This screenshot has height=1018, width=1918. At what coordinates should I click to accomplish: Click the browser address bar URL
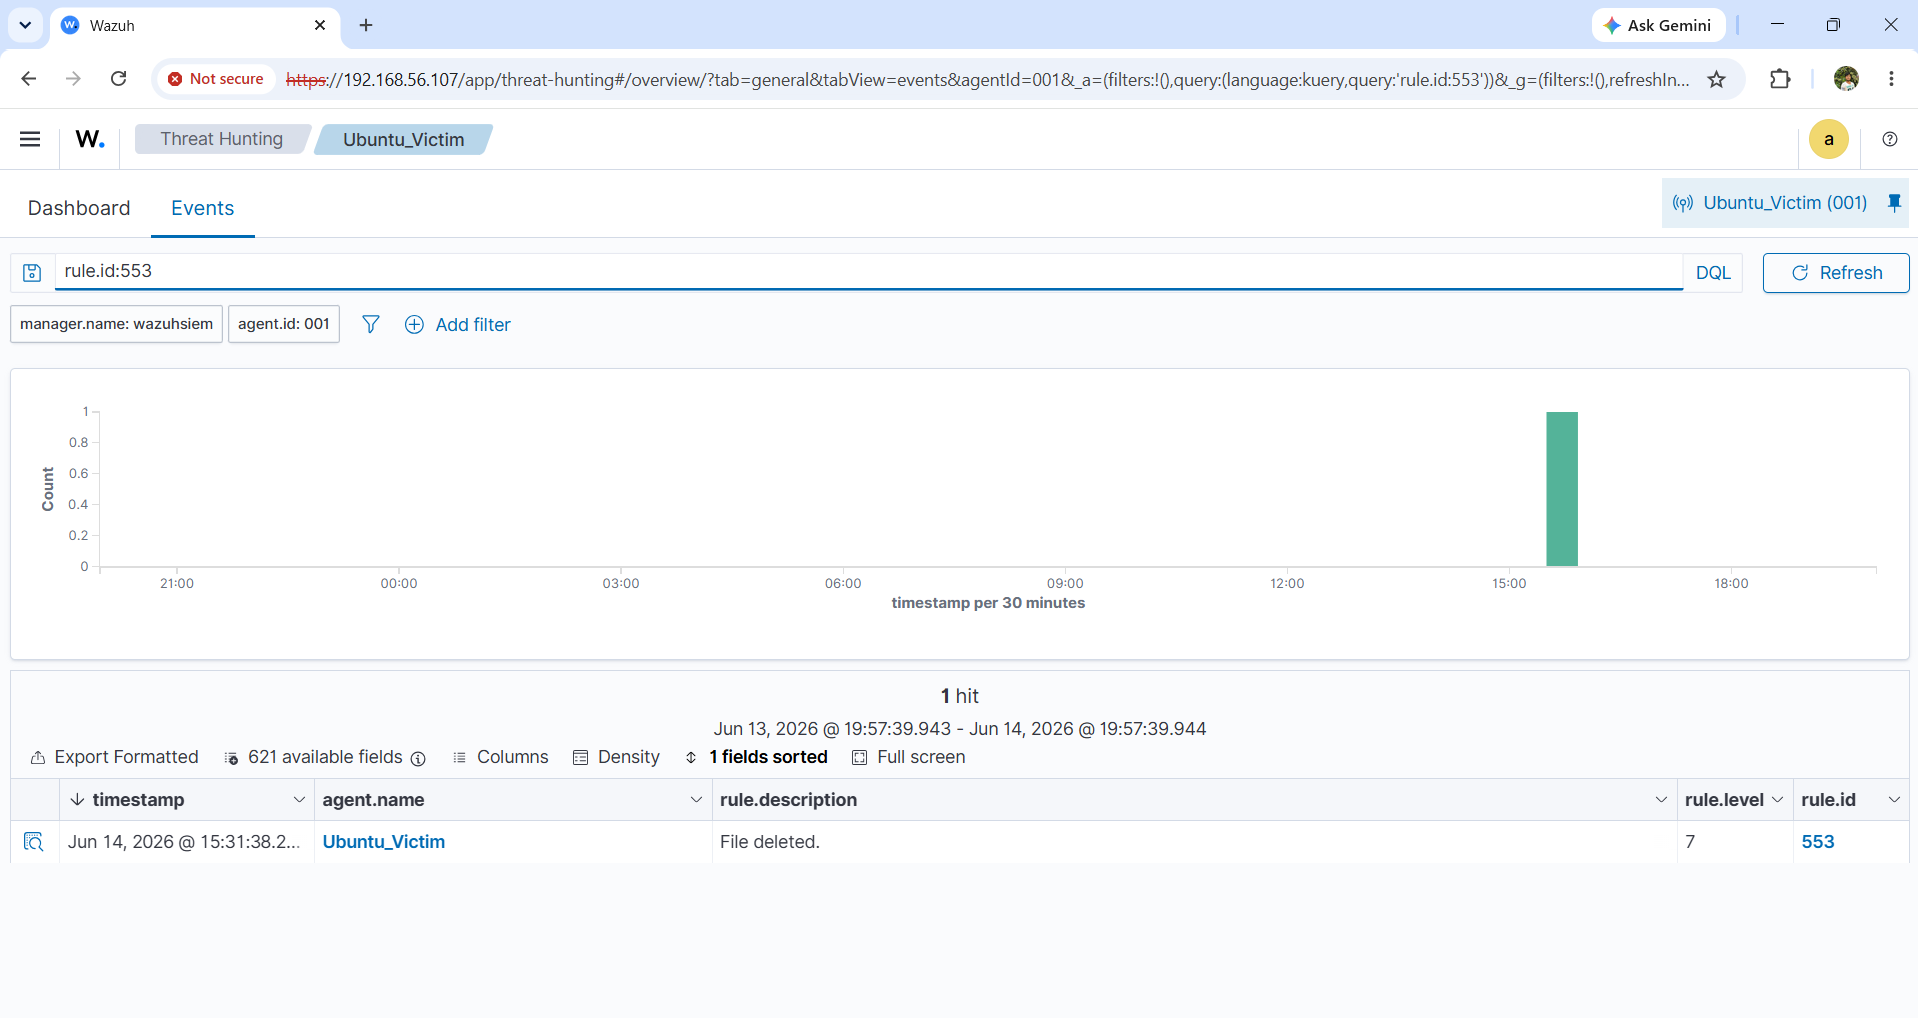(x=987, y=79)
